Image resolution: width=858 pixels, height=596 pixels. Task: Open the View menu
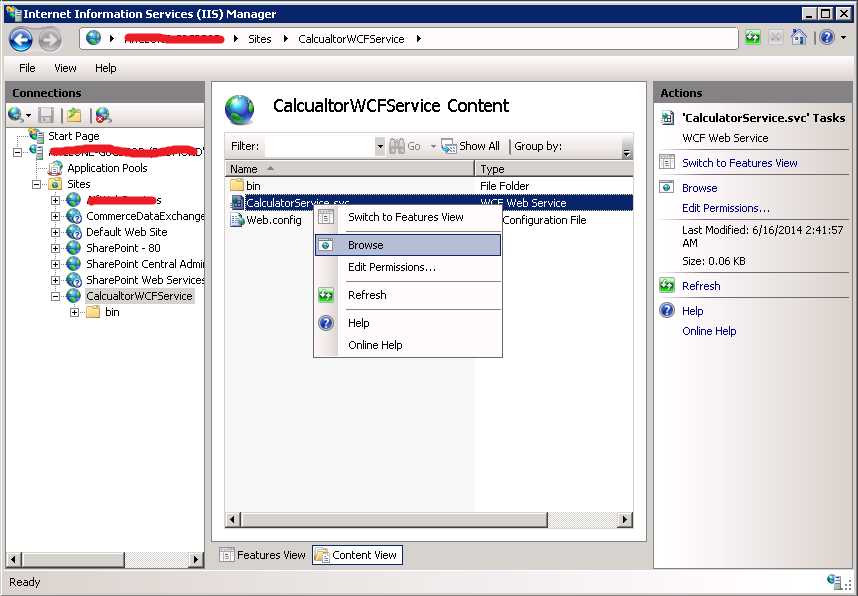point(65,68)
